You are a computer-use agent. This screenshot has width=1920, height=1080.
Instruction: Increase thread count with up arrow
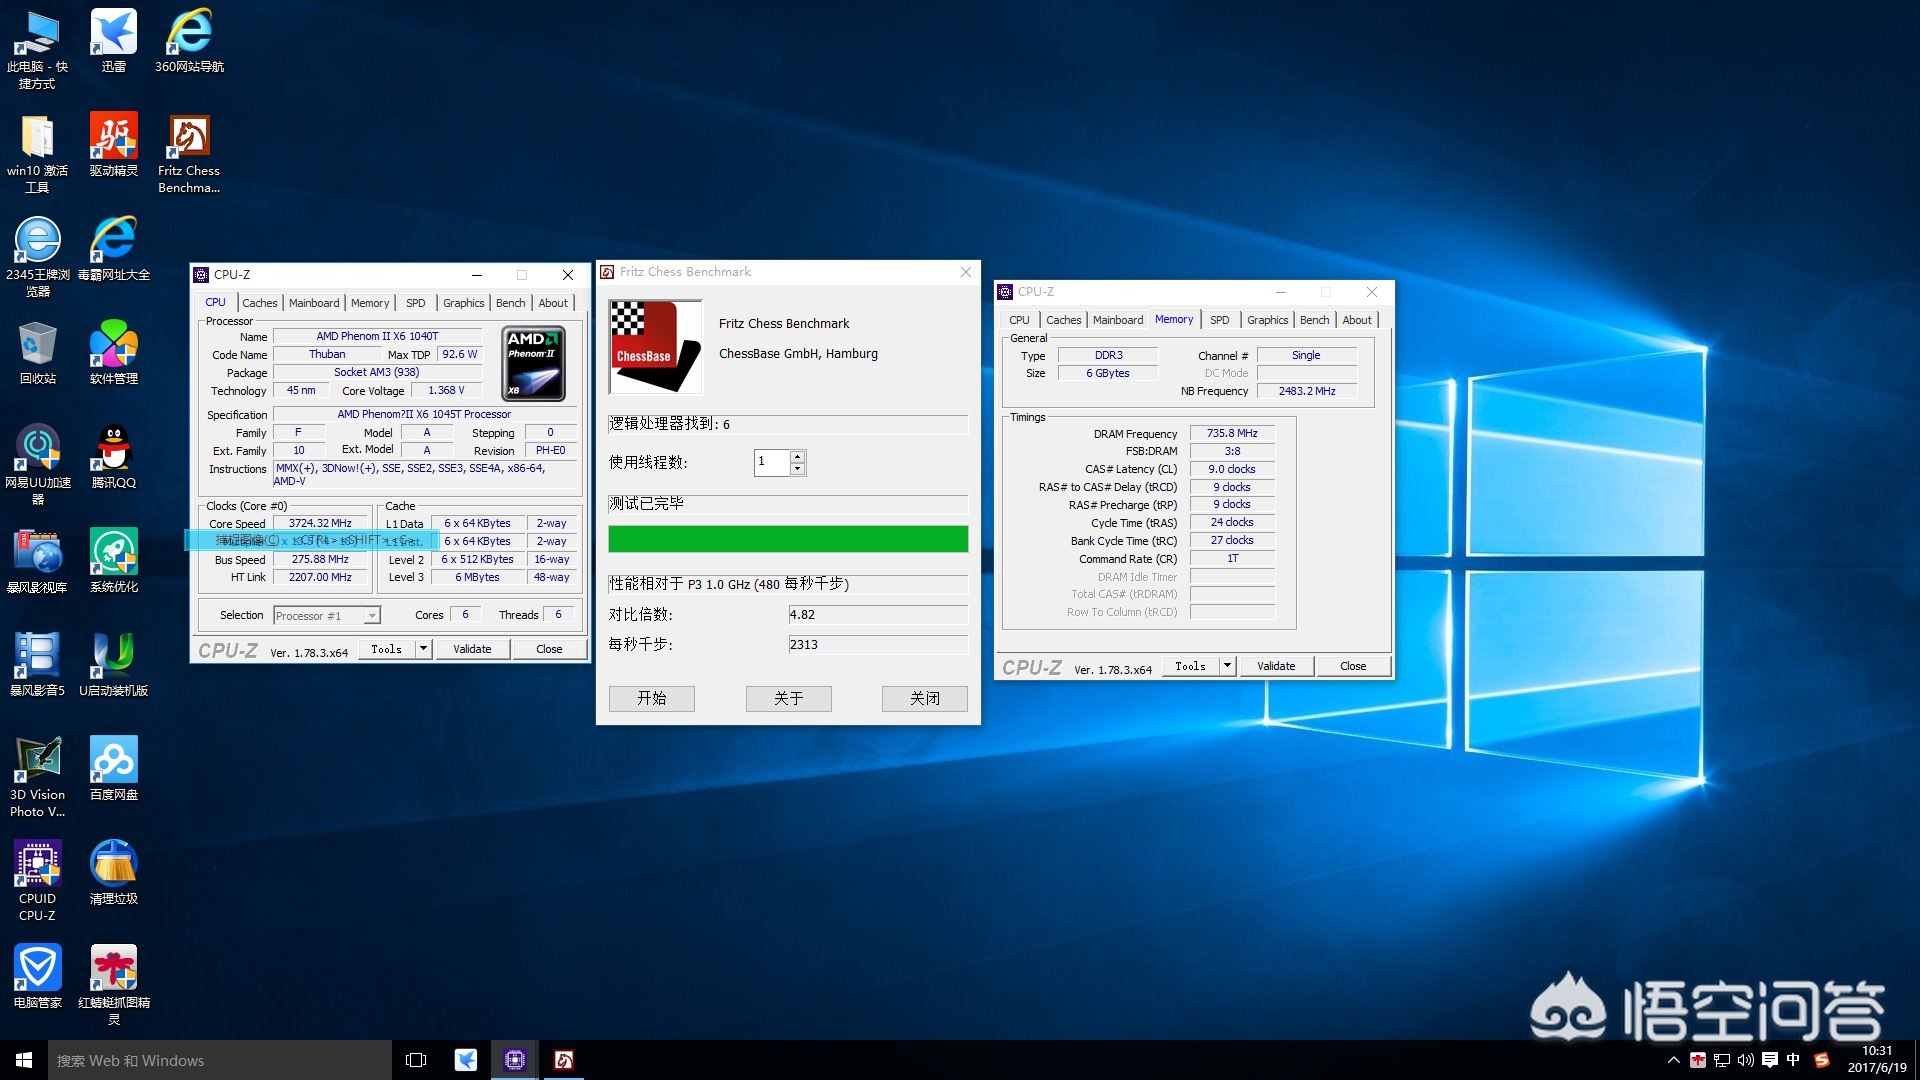click(x=797, y=457)
